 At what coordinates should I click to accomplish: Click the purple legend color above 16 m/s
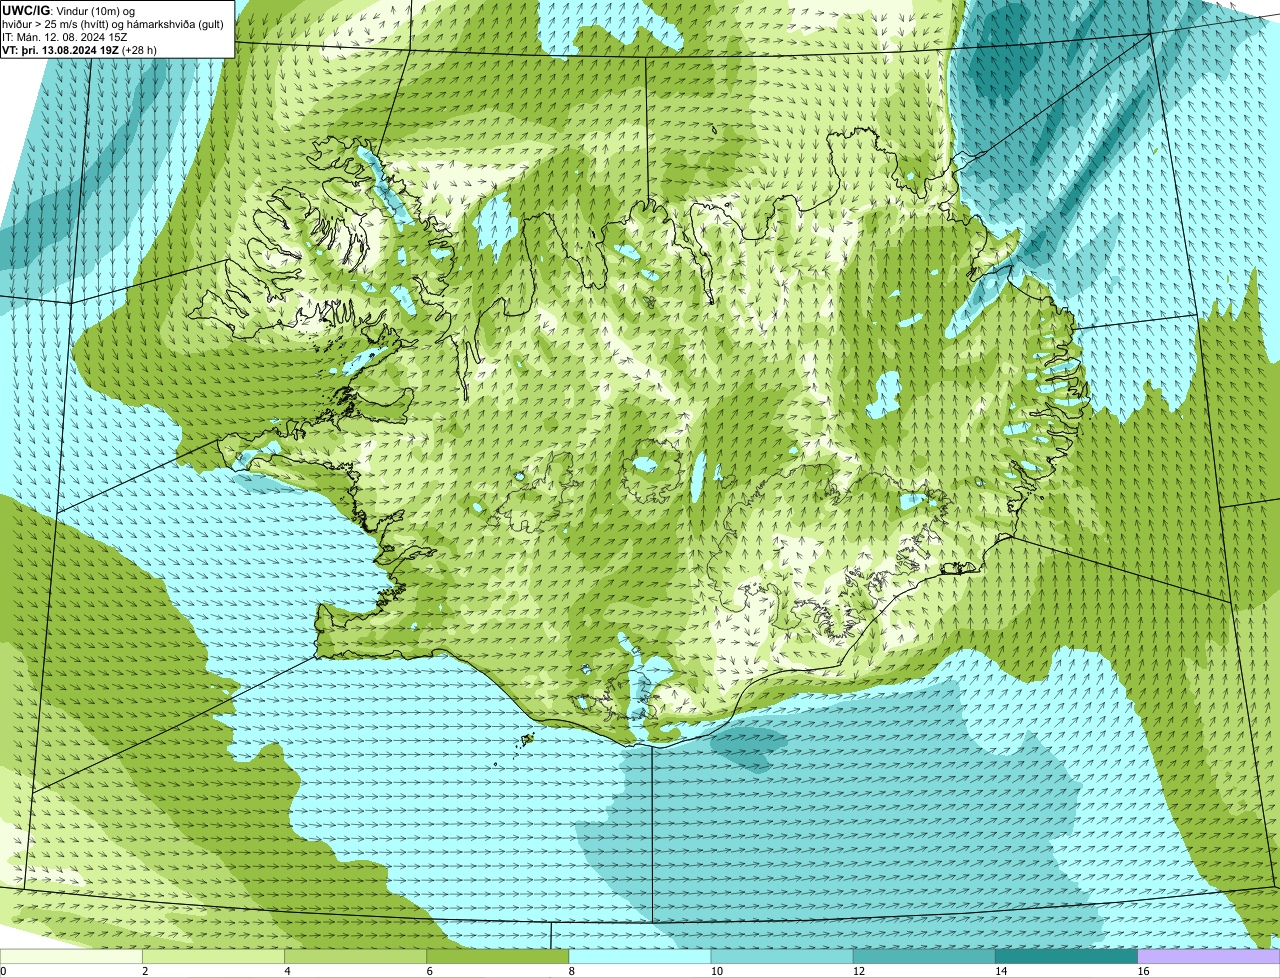pos(1209,956)
